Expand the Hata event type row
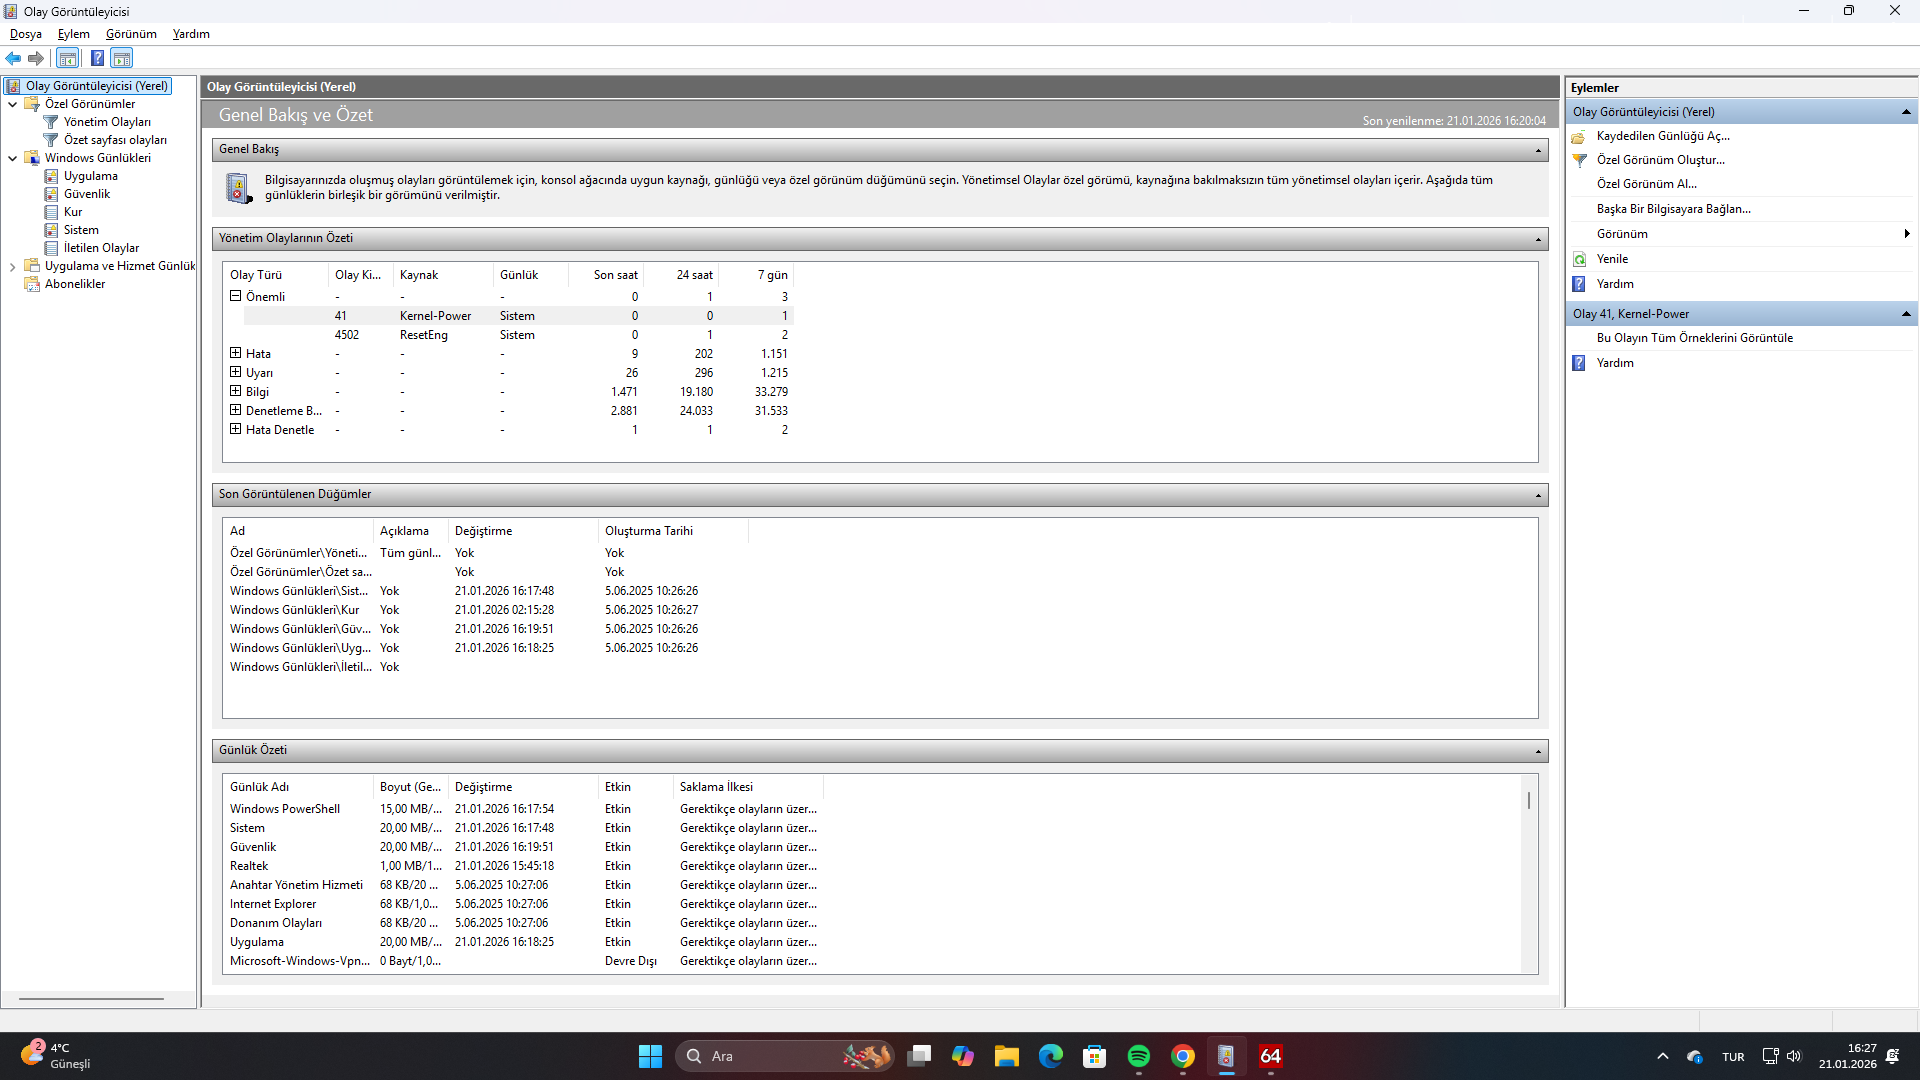This screenshot has width=1920, height=1080. pyautogui.click(x=236, y=353)
